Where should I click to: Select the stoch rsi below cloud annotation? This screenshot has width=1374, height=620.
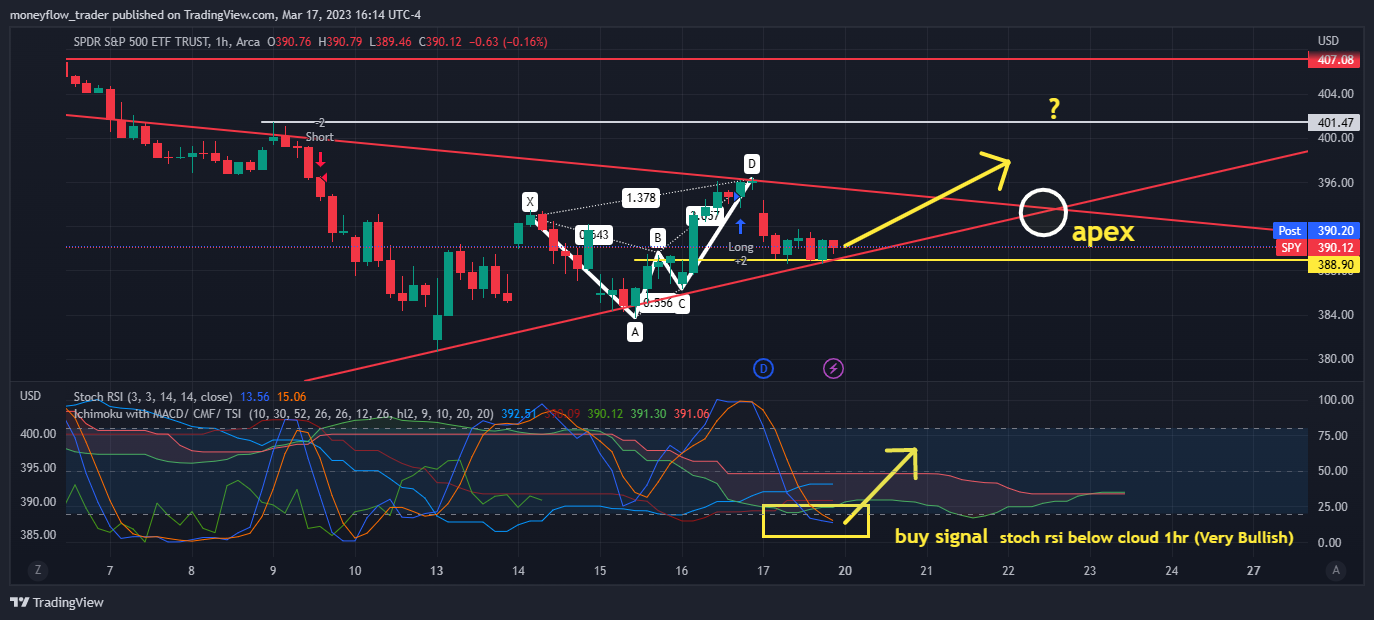[1147, 538]
